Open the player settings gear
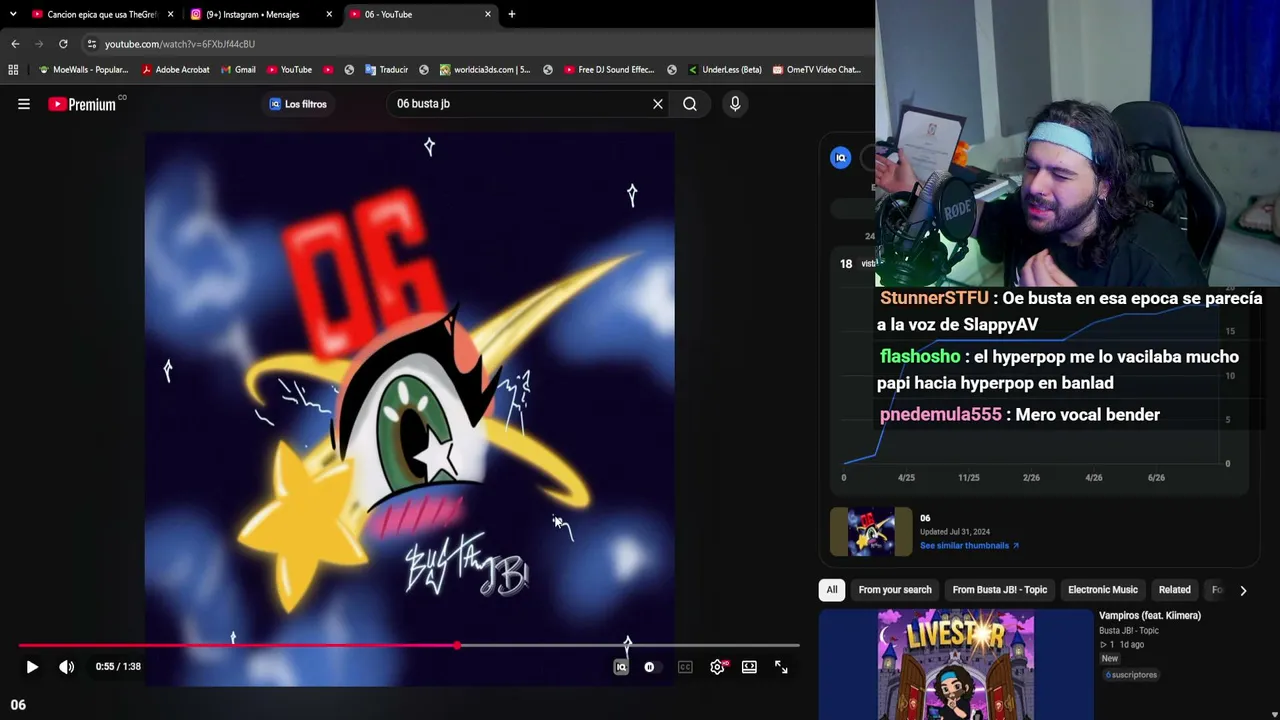Viewport: 1280px width, 720px height. click(717, 667)
